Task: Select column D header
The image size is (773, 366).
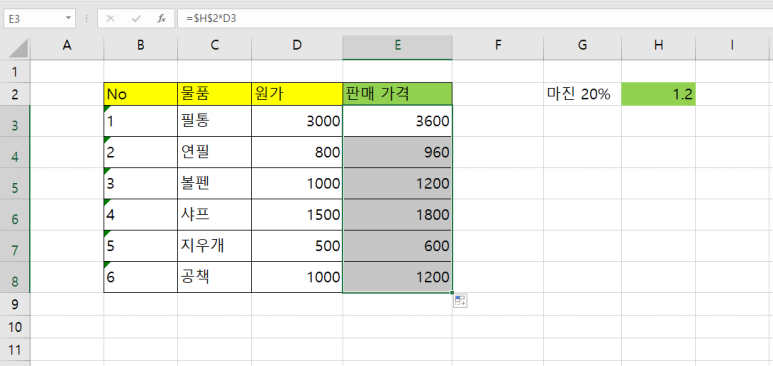Action: coord(297,45)
